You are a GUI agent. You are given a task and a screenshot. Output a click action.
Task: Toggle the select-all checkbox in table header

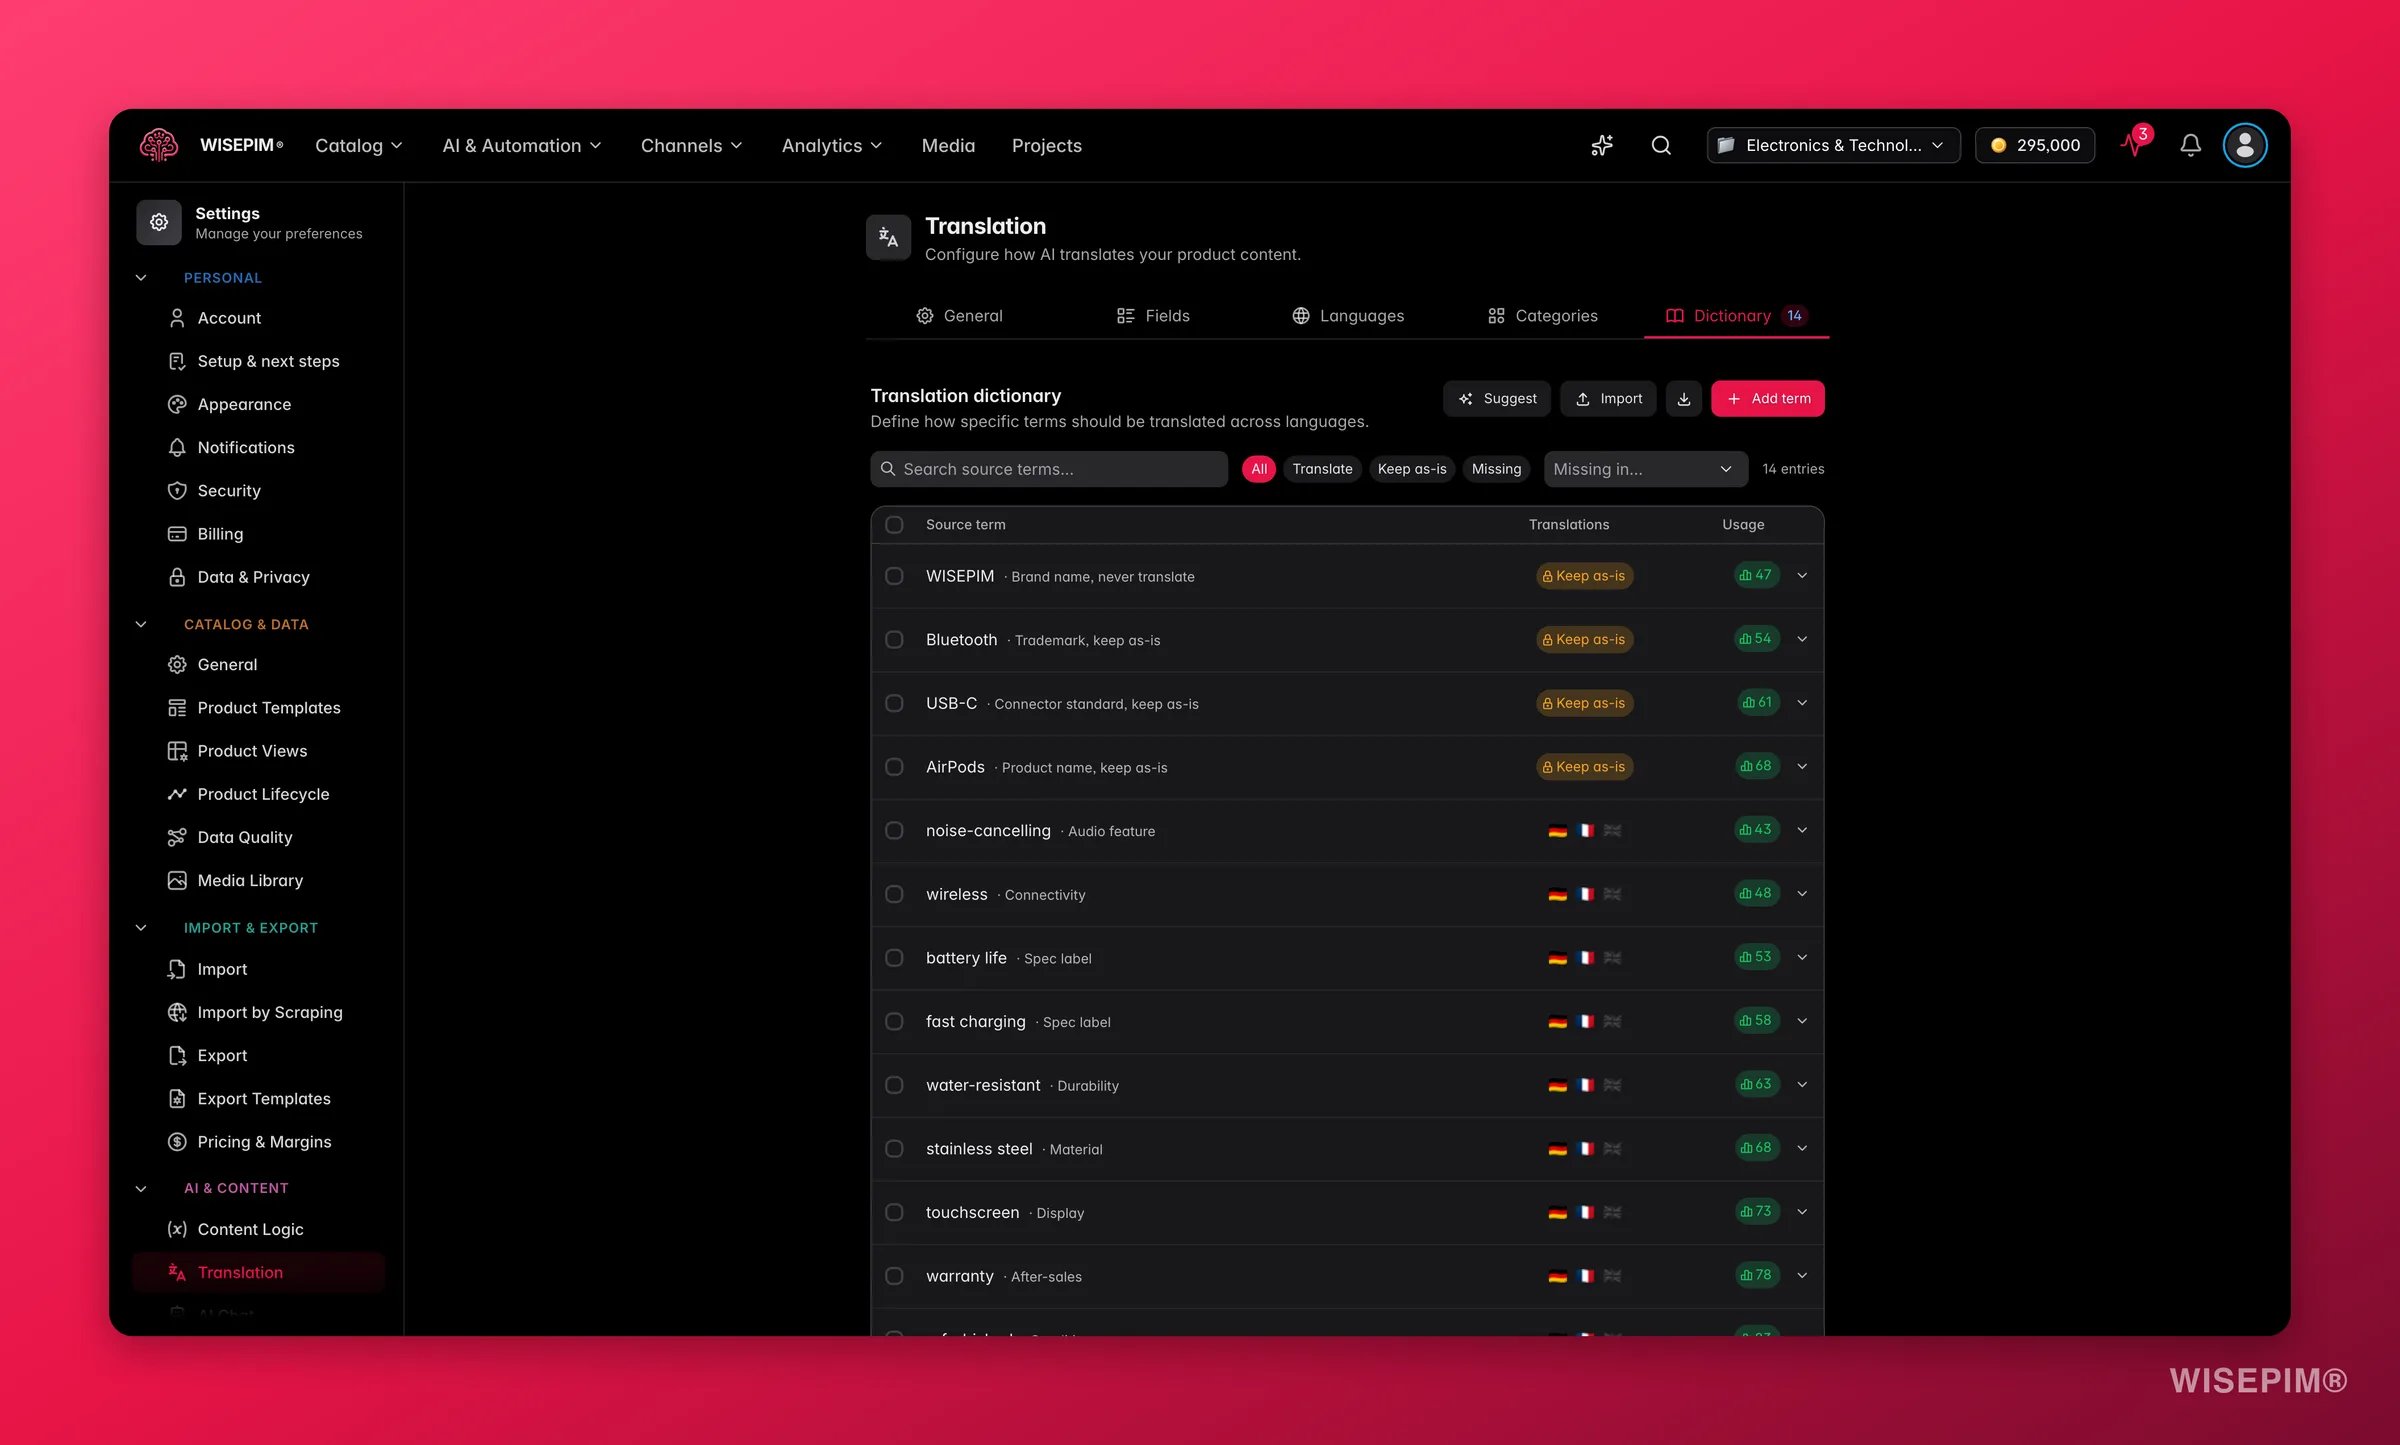[894, 524]
